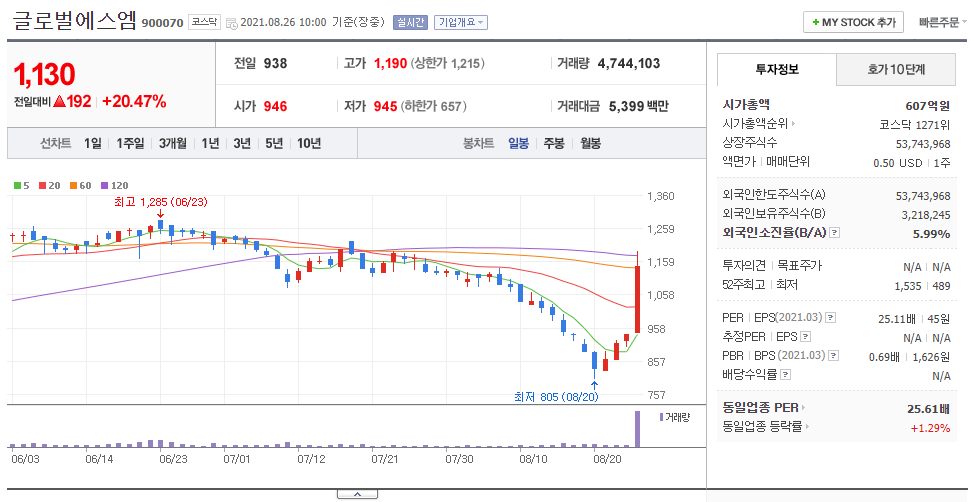The width and height of the screenshot is (974, 502).
Task: Click green 5-day moving average legend
Action: [x=22, y=185]
